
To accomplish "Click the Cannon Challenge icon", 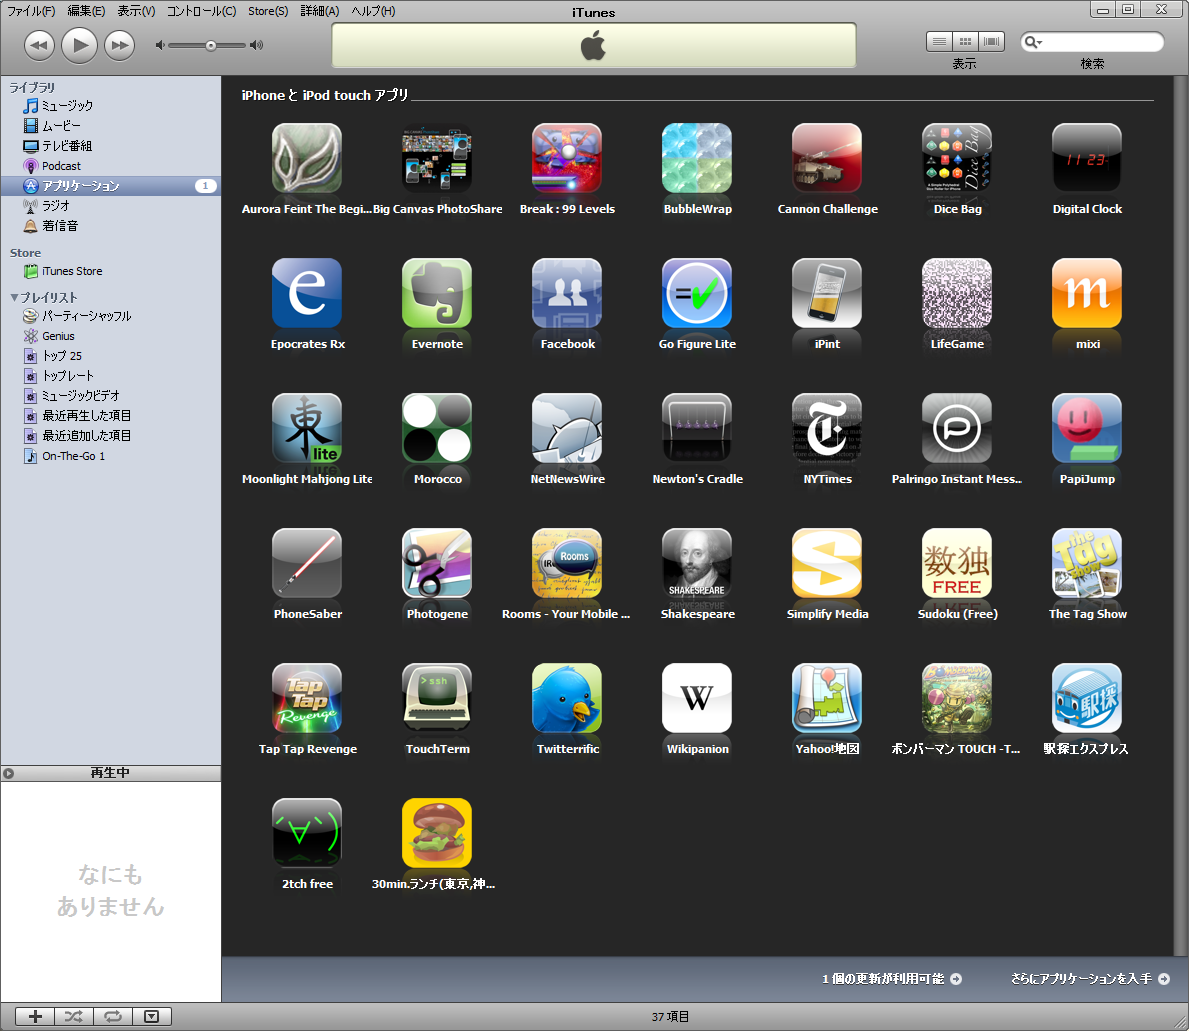I will [827, 158].
